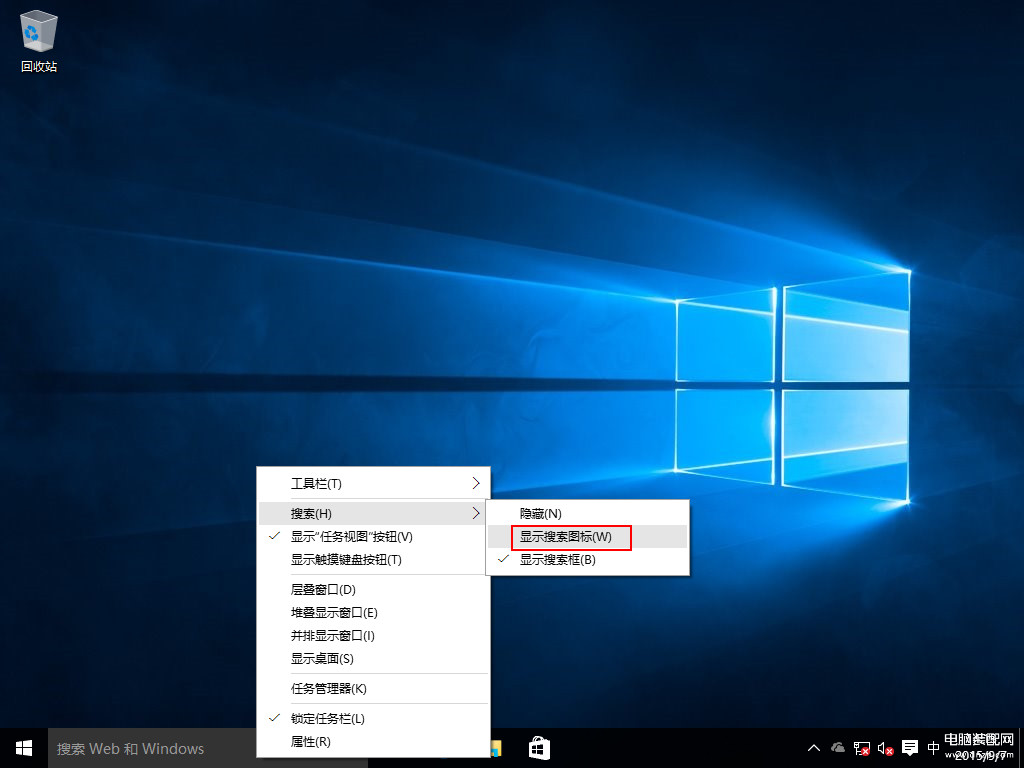Toggle 锁定任务栏(L) off
This screenshot has width=1024, height=768.
373,718
